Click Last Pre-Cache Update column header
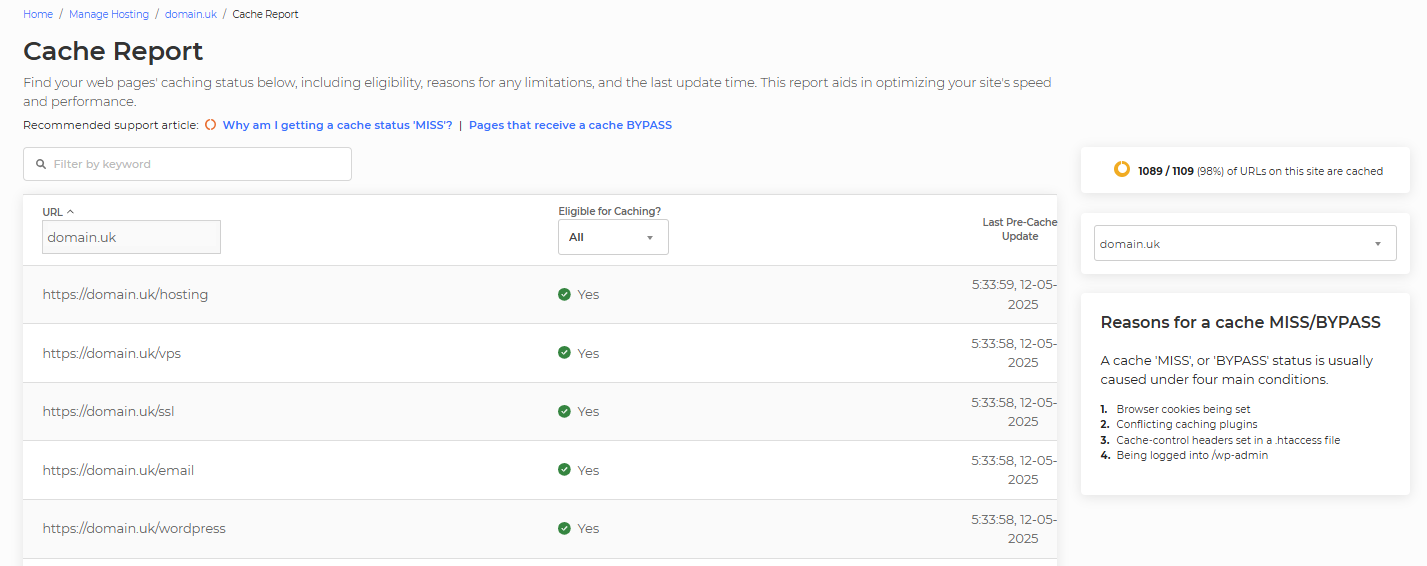Viewport: 1427px width, 566px height. [x=1020, y=229]
